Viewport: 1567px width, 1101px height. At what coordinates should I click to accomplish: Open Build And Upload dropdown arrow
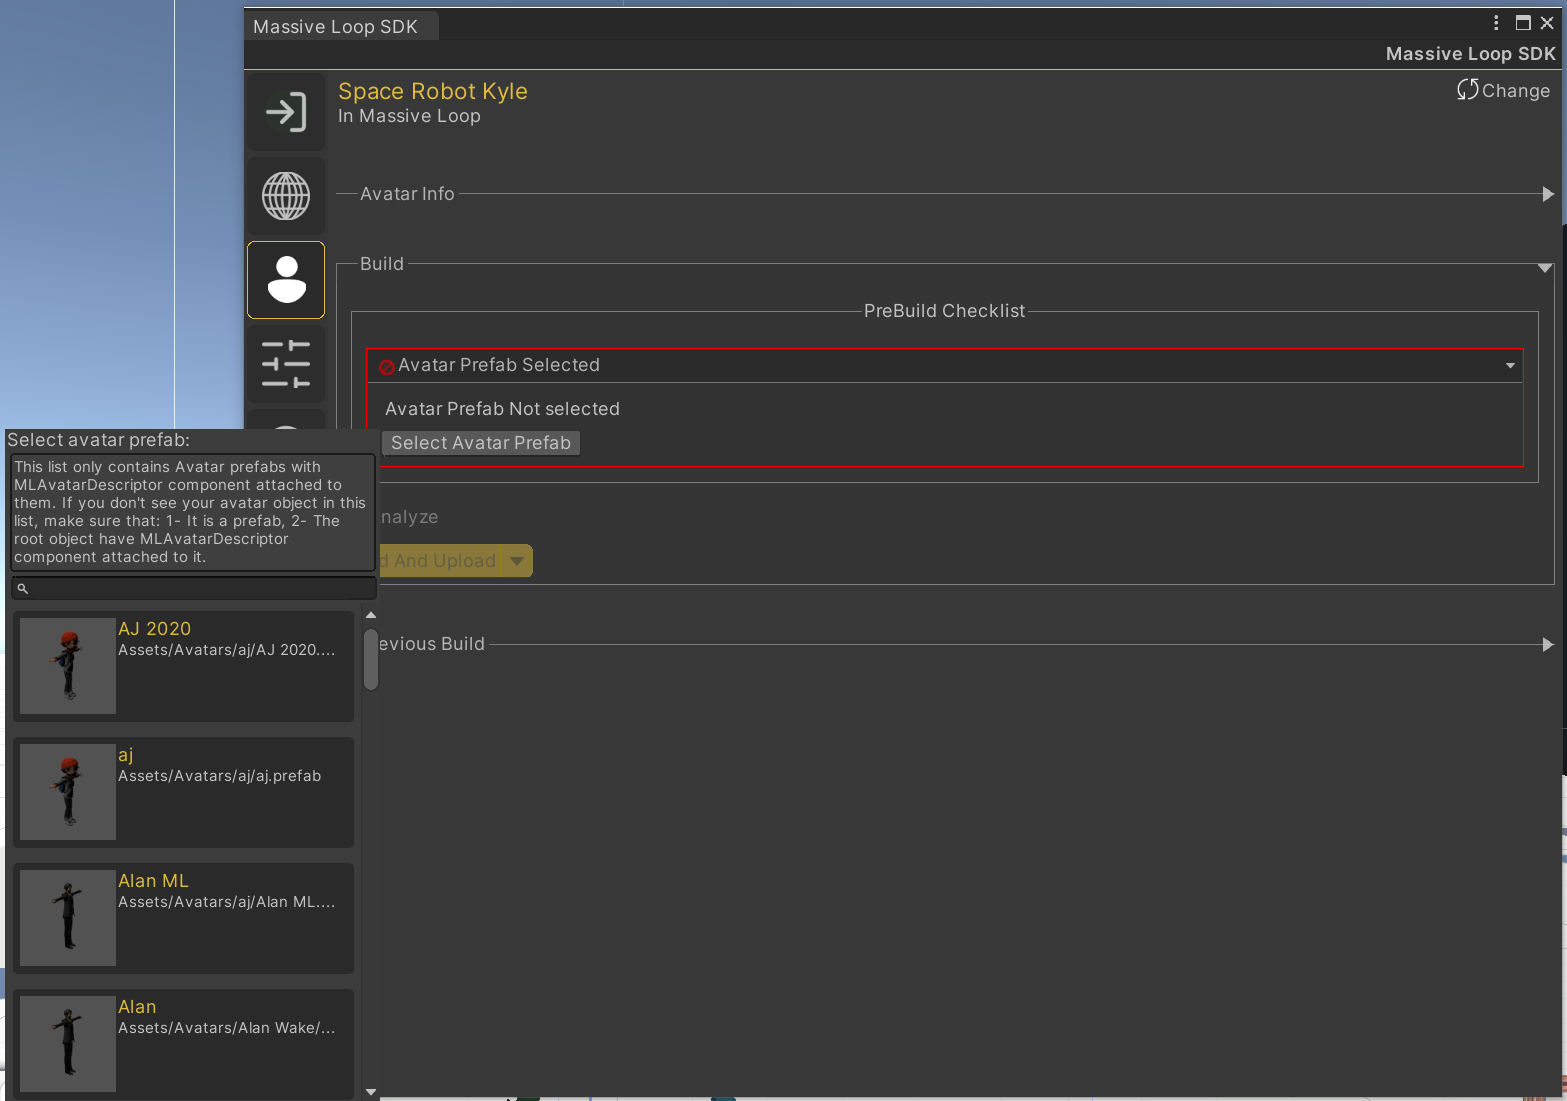(517, 561)
